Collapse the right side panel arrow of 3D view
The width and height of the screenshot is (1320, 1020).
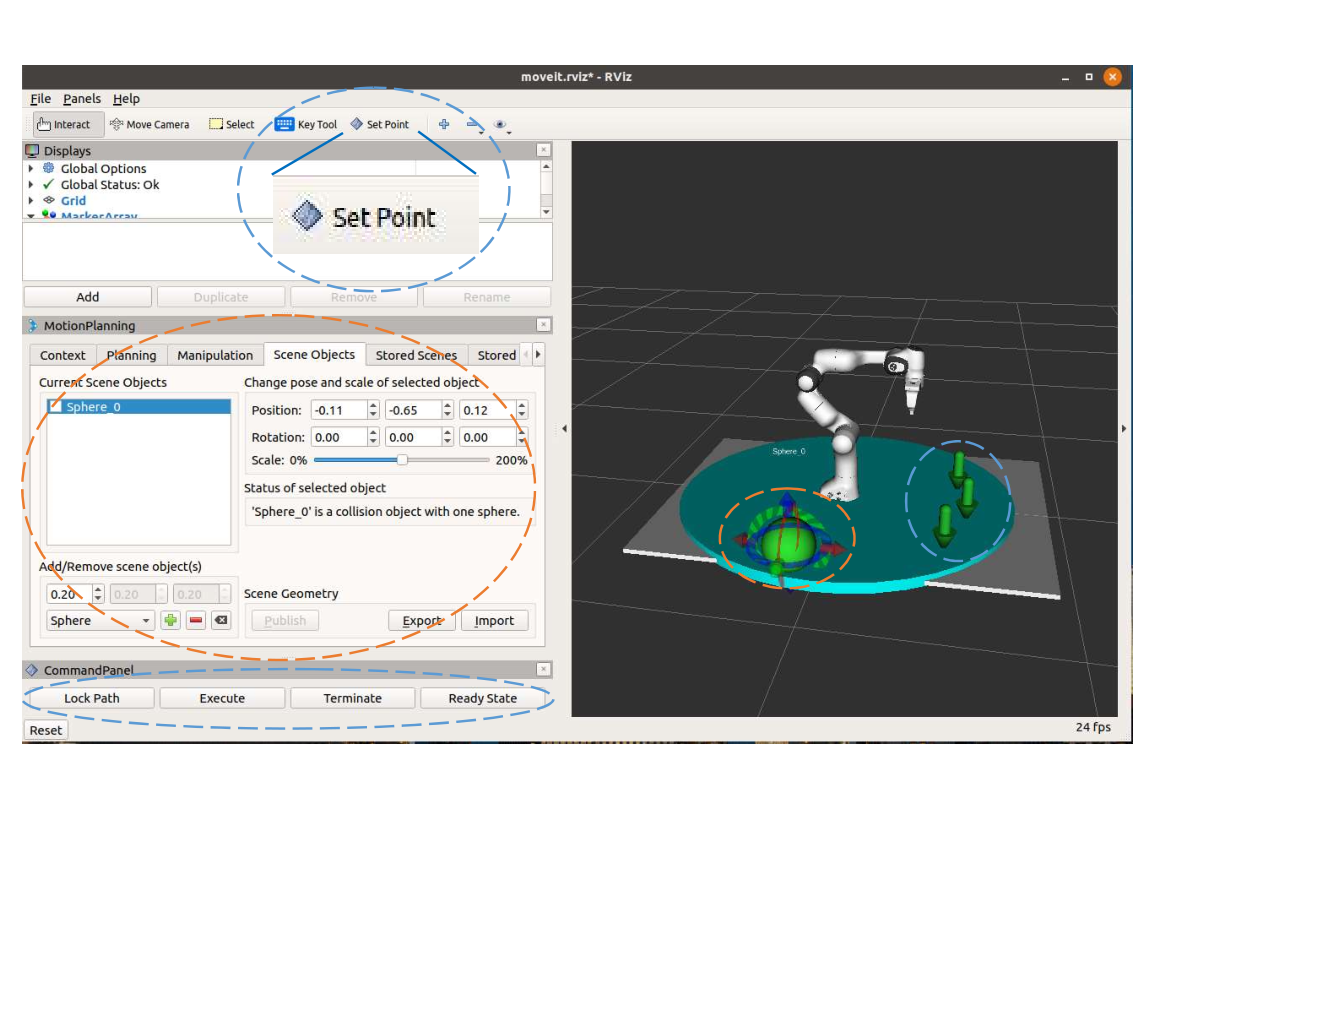pos(1124,429)
